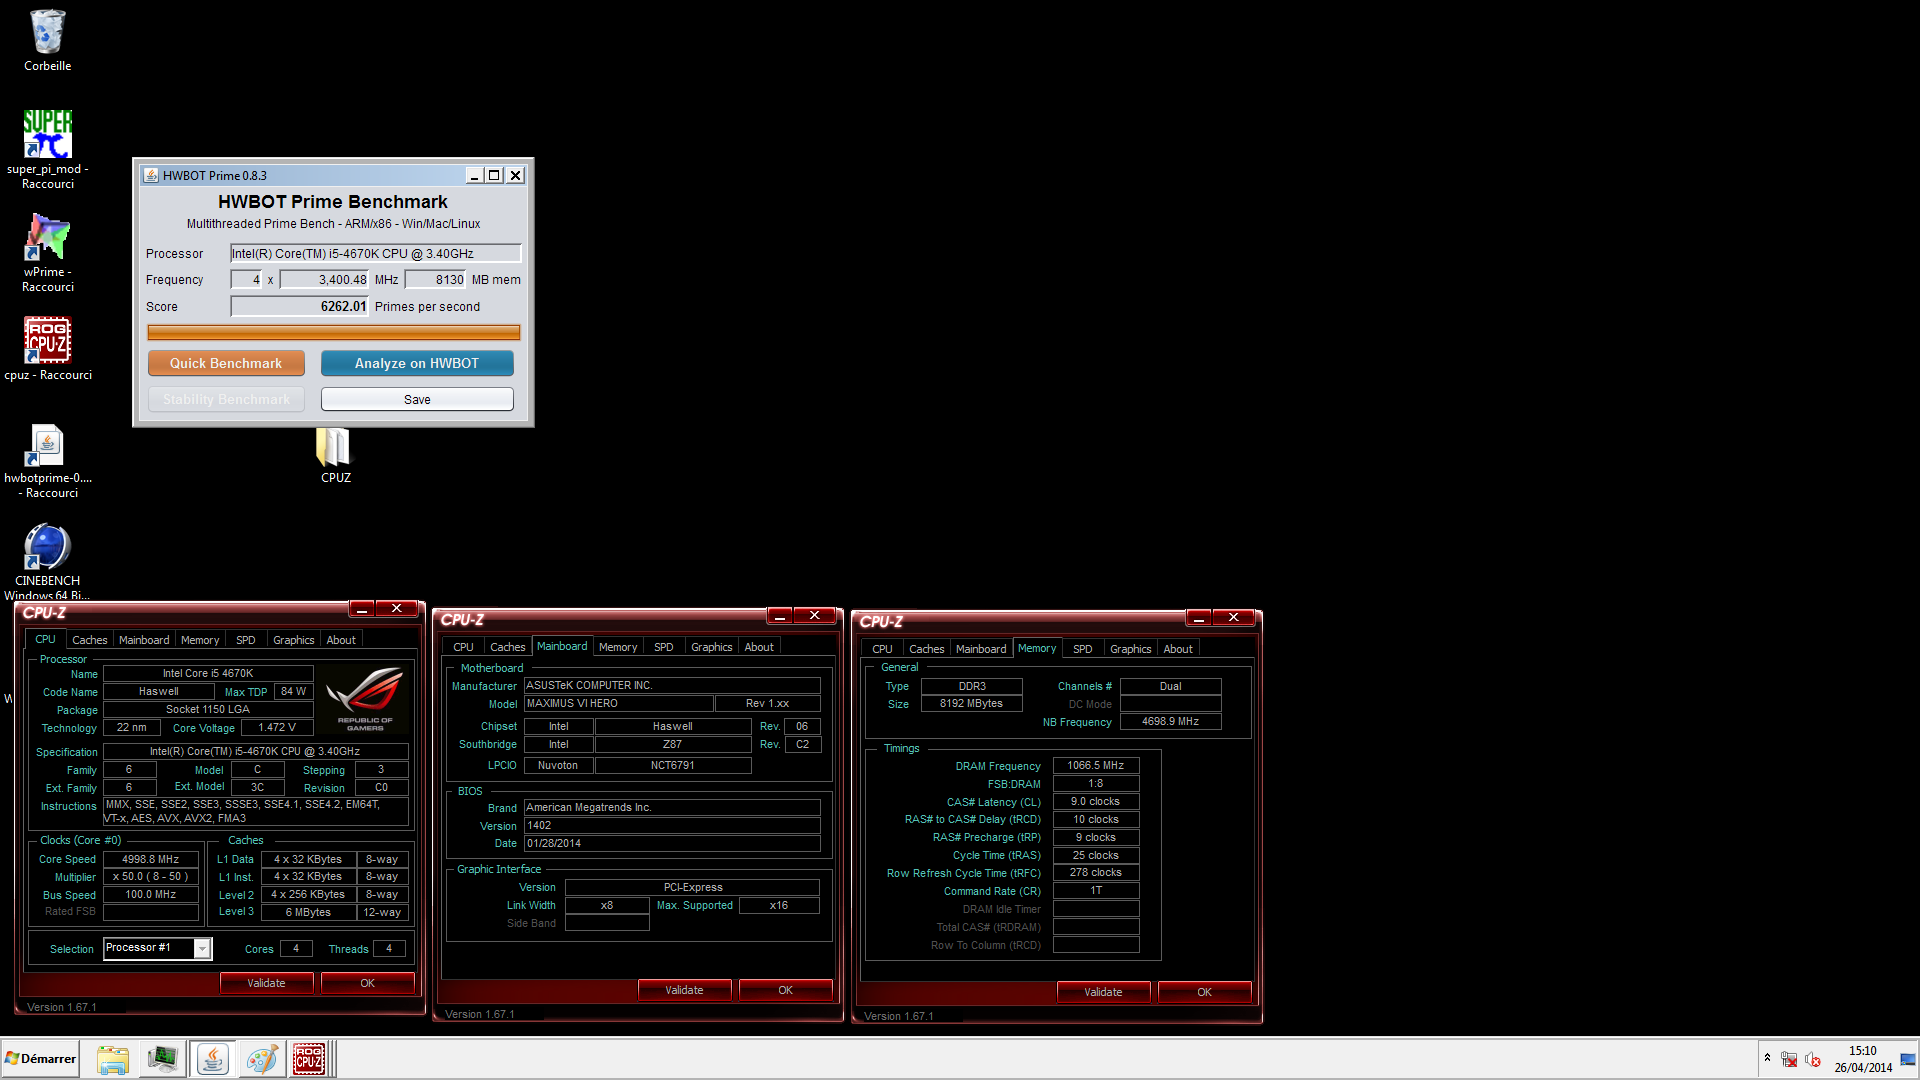Open the cpuz ROG desktop shortcut
The height and width of the screenshot is (1080, 1920).
pos(47,348)
